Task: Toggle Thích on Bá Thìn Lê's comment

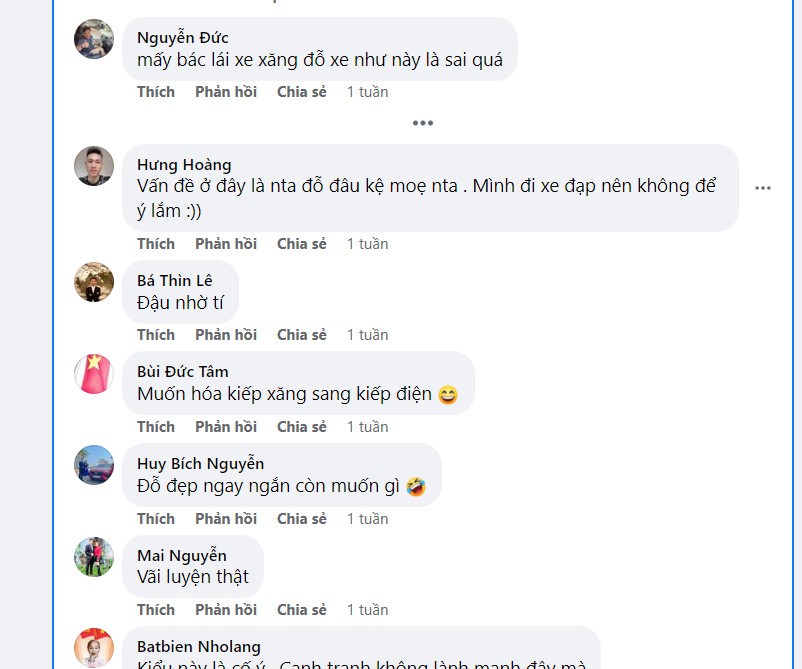Action: point(156,335)
